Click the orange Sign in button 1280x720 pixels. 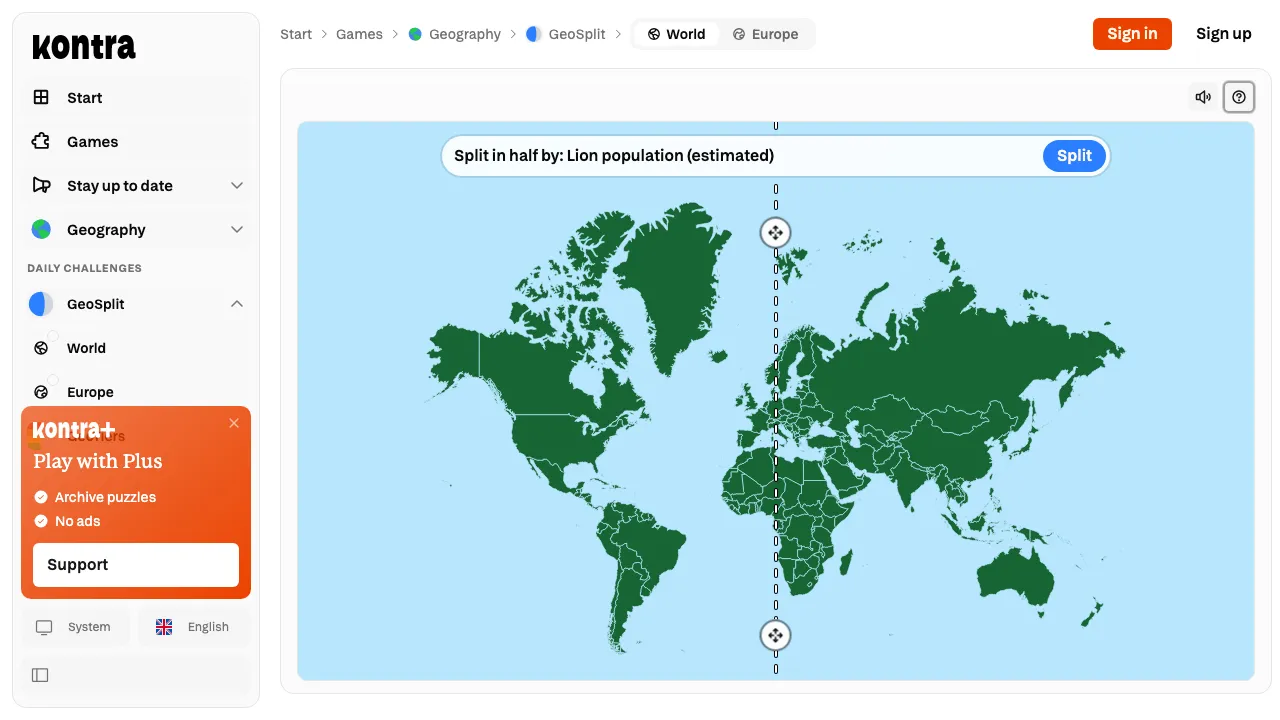pyautogui.click(x=1132, y=34)
